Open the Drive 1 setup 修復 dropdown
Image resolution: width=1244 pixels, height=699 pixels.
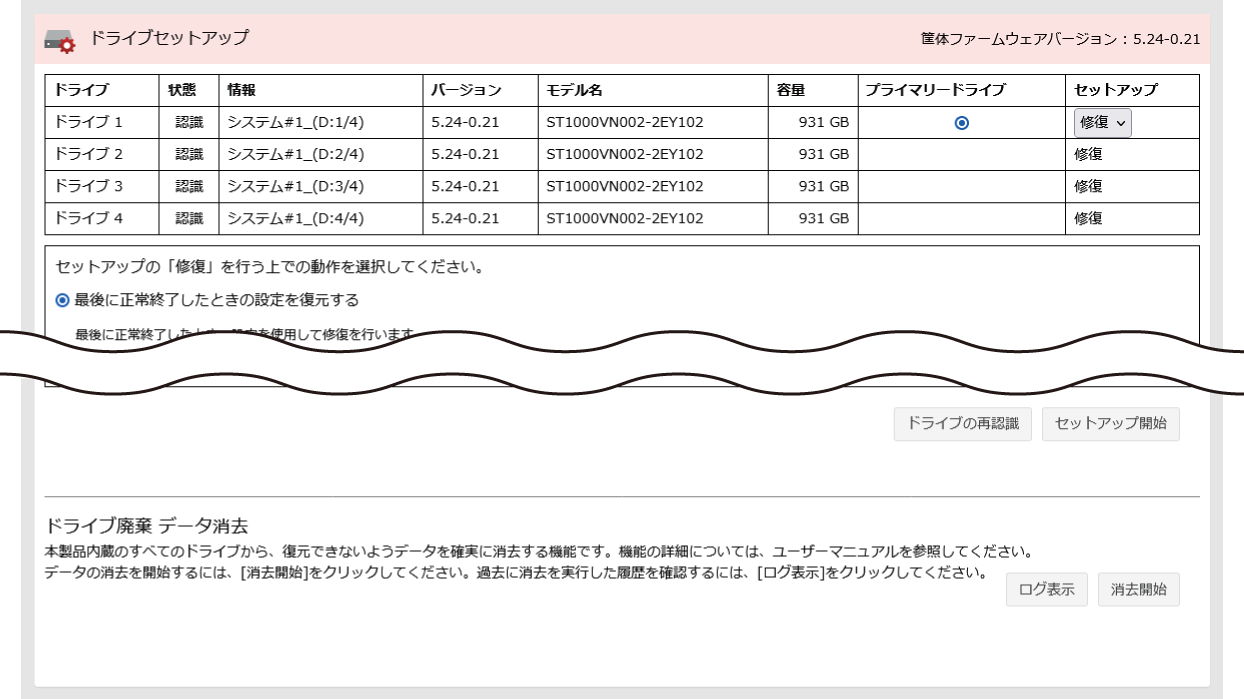[x=1103, y=122]
